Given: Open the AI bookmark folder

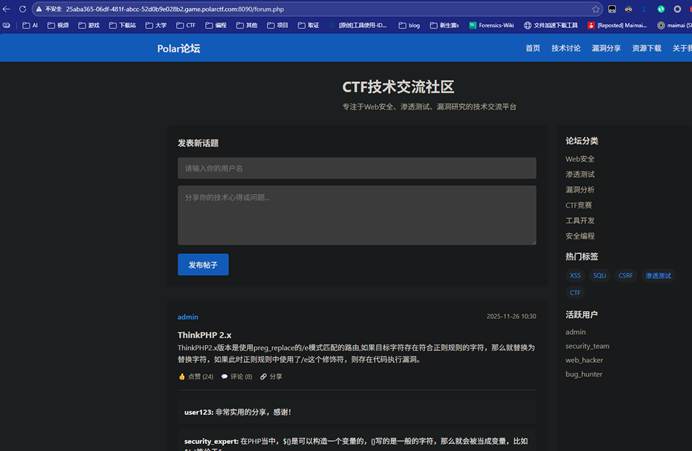Looking at the screenshot, I should 30,26.
